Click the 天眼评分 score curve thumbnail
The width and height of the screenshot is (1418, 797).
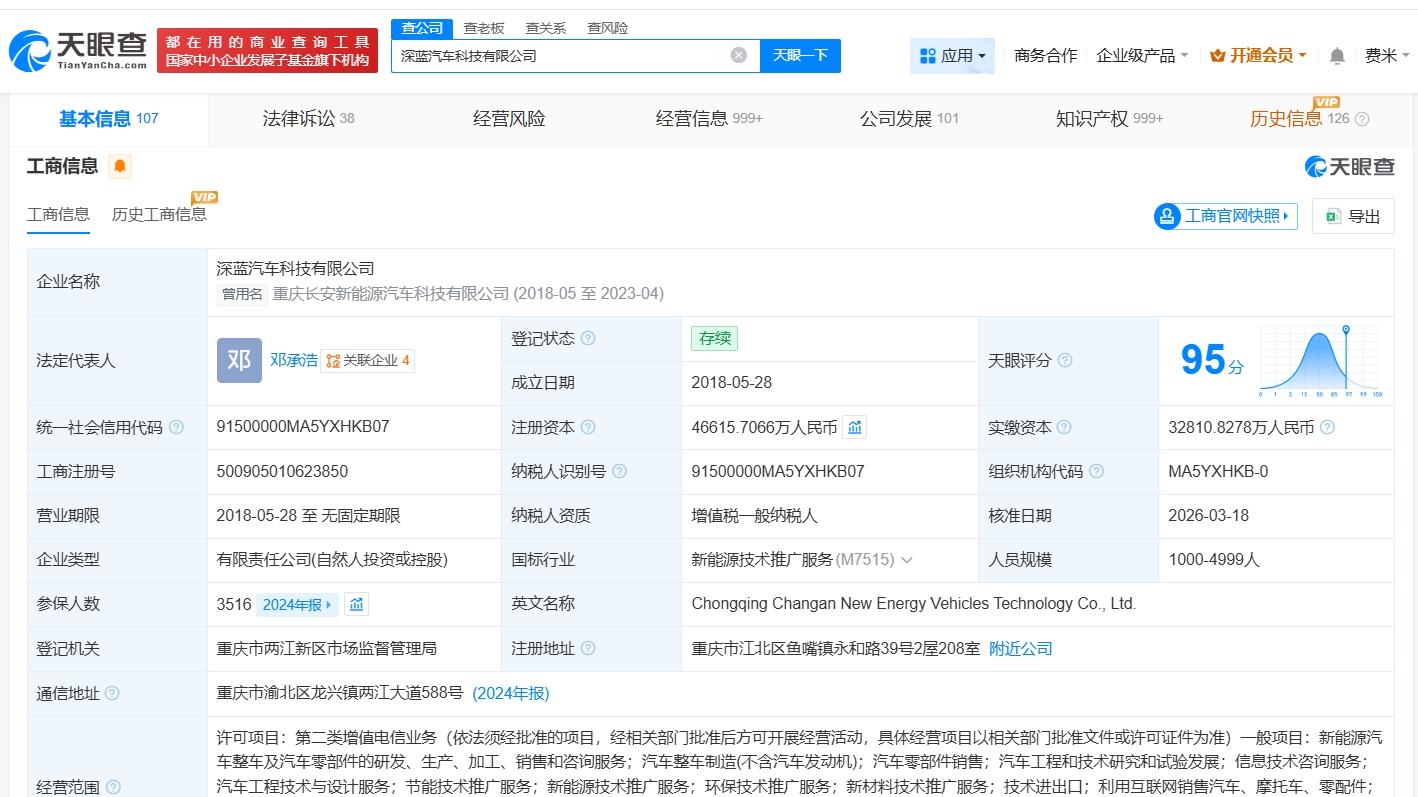point(1318,360)
